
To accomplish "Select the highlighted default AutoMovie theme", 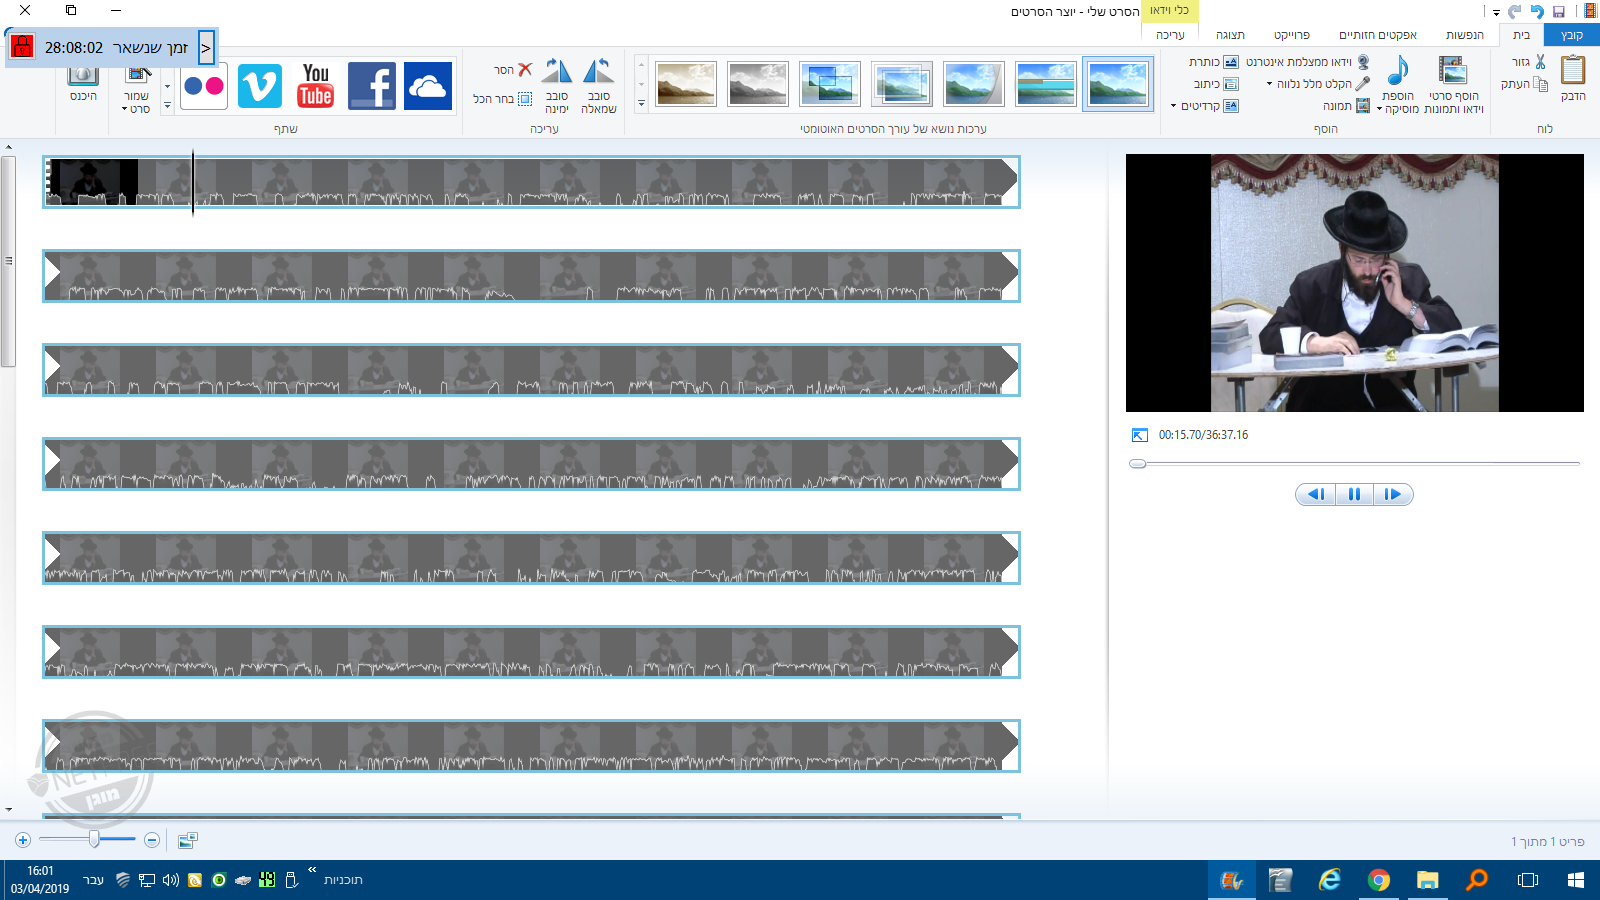I will click(x=1118, y=84).
